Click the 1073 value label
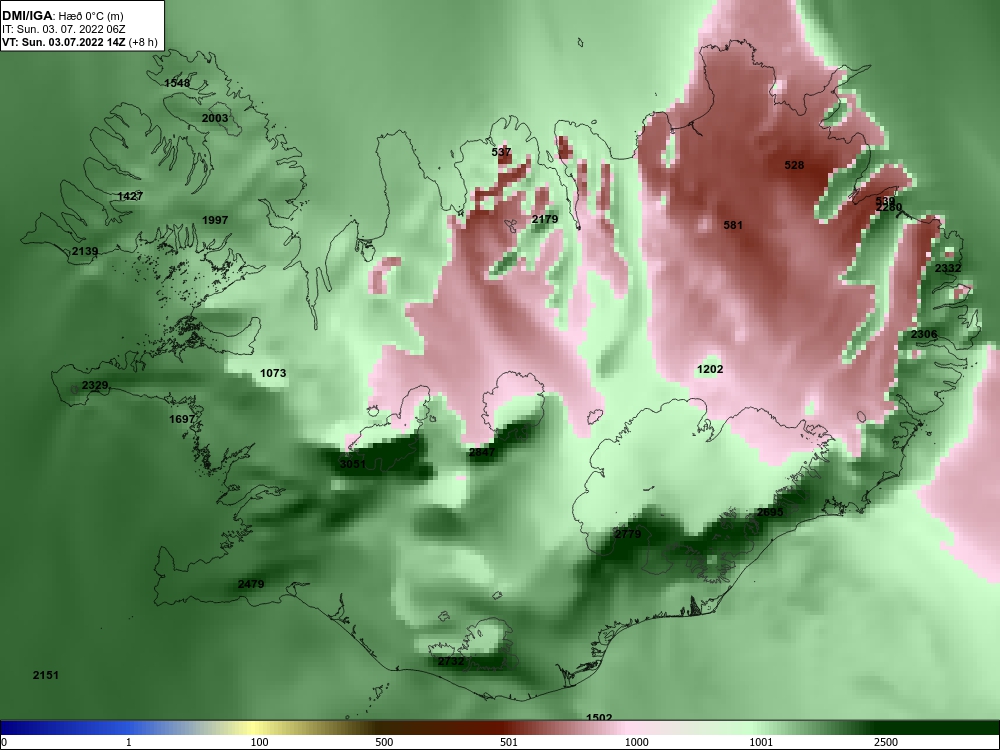The image size is (1000, 750). pos(273,373)
